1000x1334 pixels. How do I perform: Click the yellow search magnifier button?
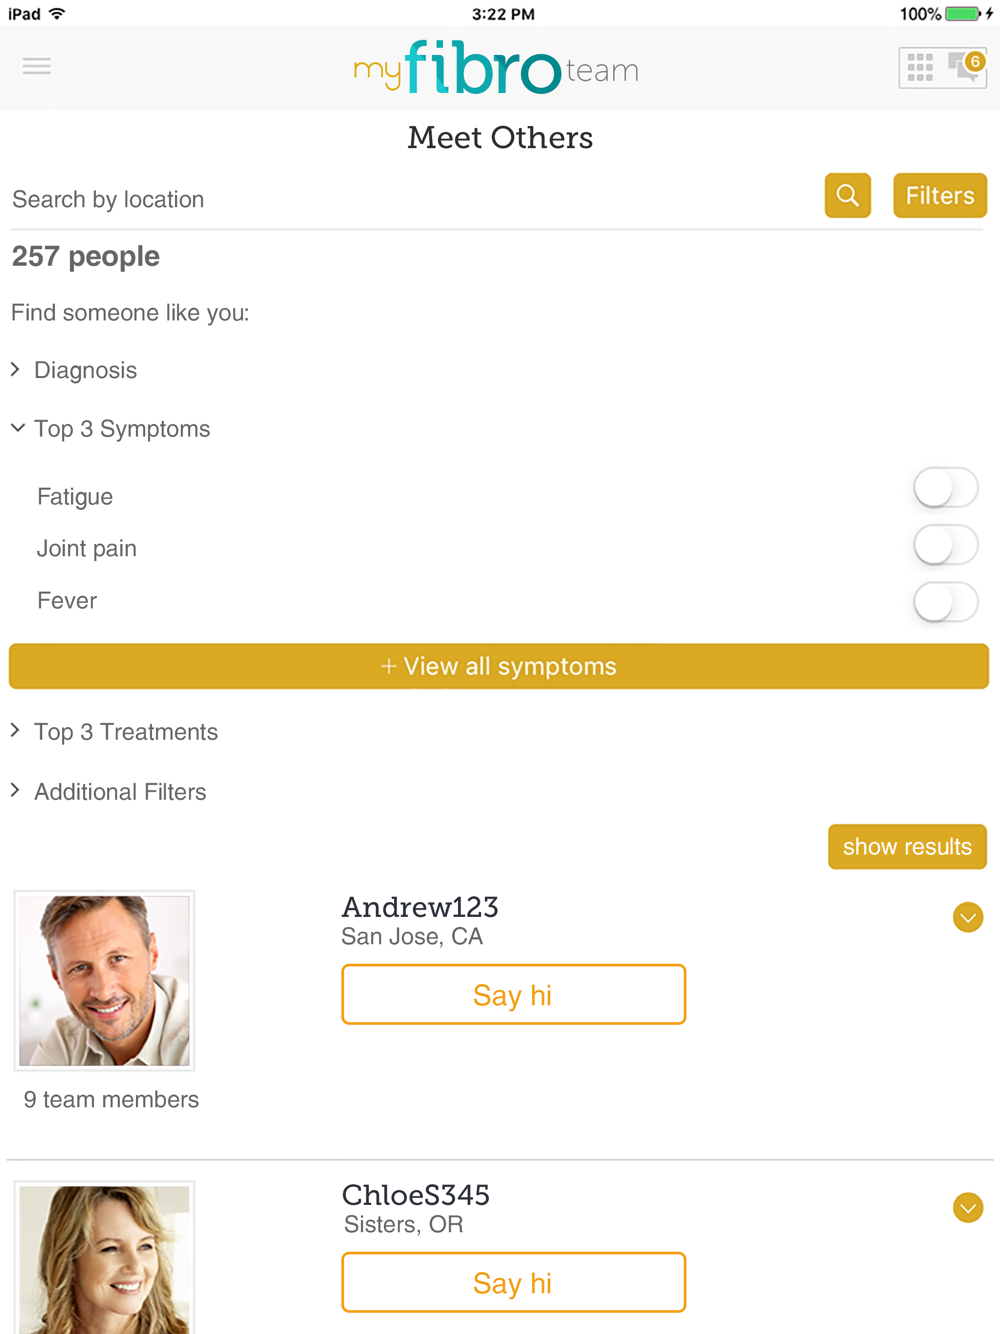[848, 195]
